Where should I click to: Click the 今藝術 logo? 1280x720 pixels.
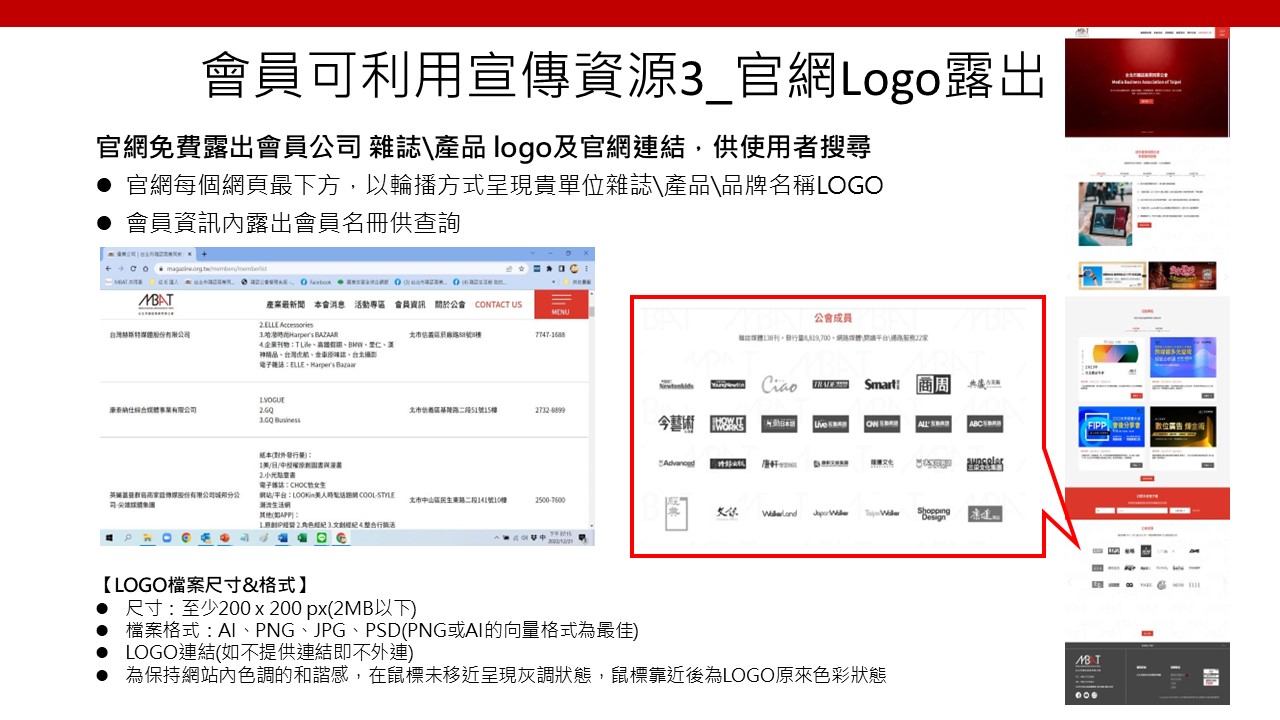[677, 424]
